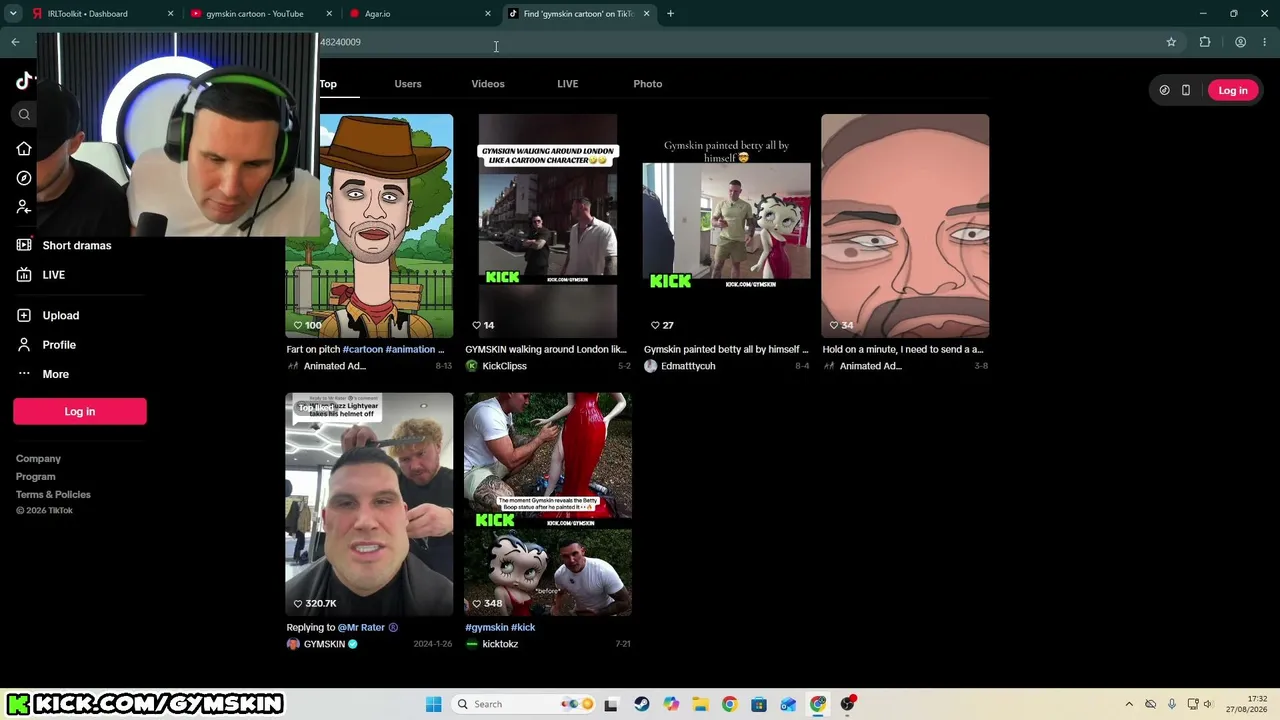The width and height of the screenshot is (1280, 720).
Task: Open the Company footer link
Action: (x=38, y=459)
